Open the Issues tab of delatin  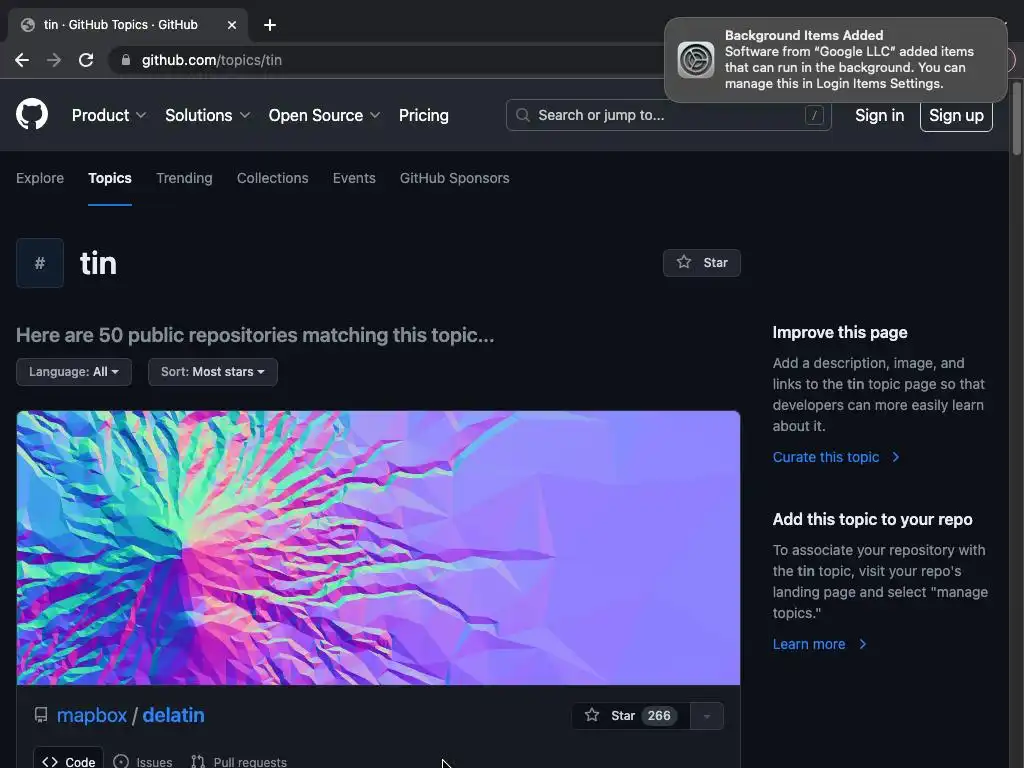click(x=142, y=761)
